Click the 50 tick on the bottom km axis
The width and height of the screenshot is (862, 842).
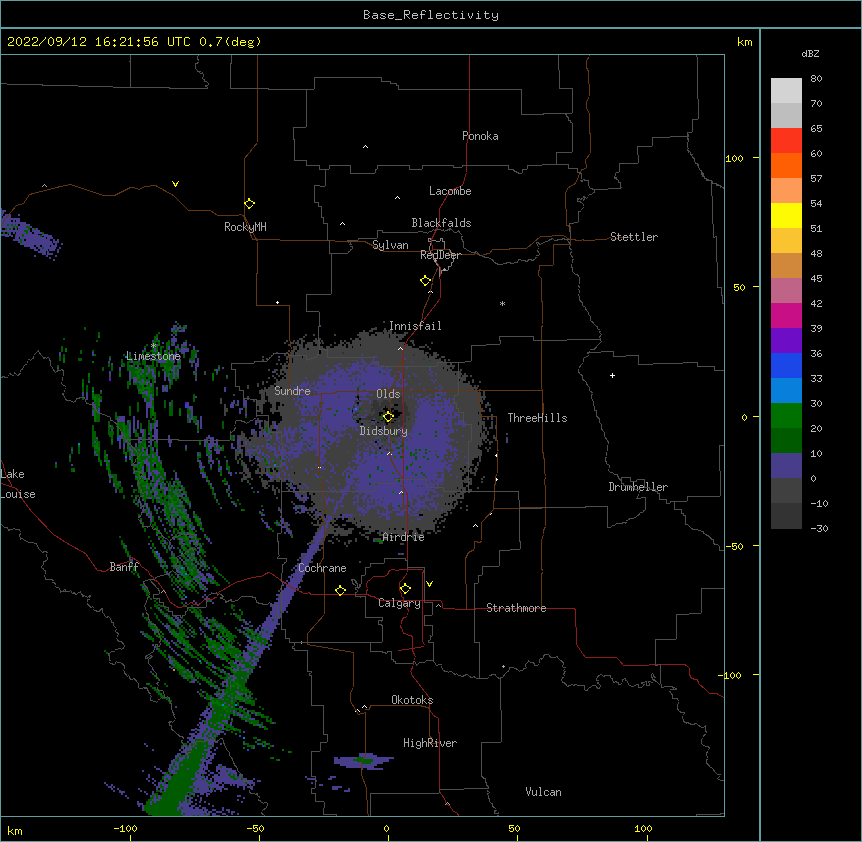click(514, 828)
